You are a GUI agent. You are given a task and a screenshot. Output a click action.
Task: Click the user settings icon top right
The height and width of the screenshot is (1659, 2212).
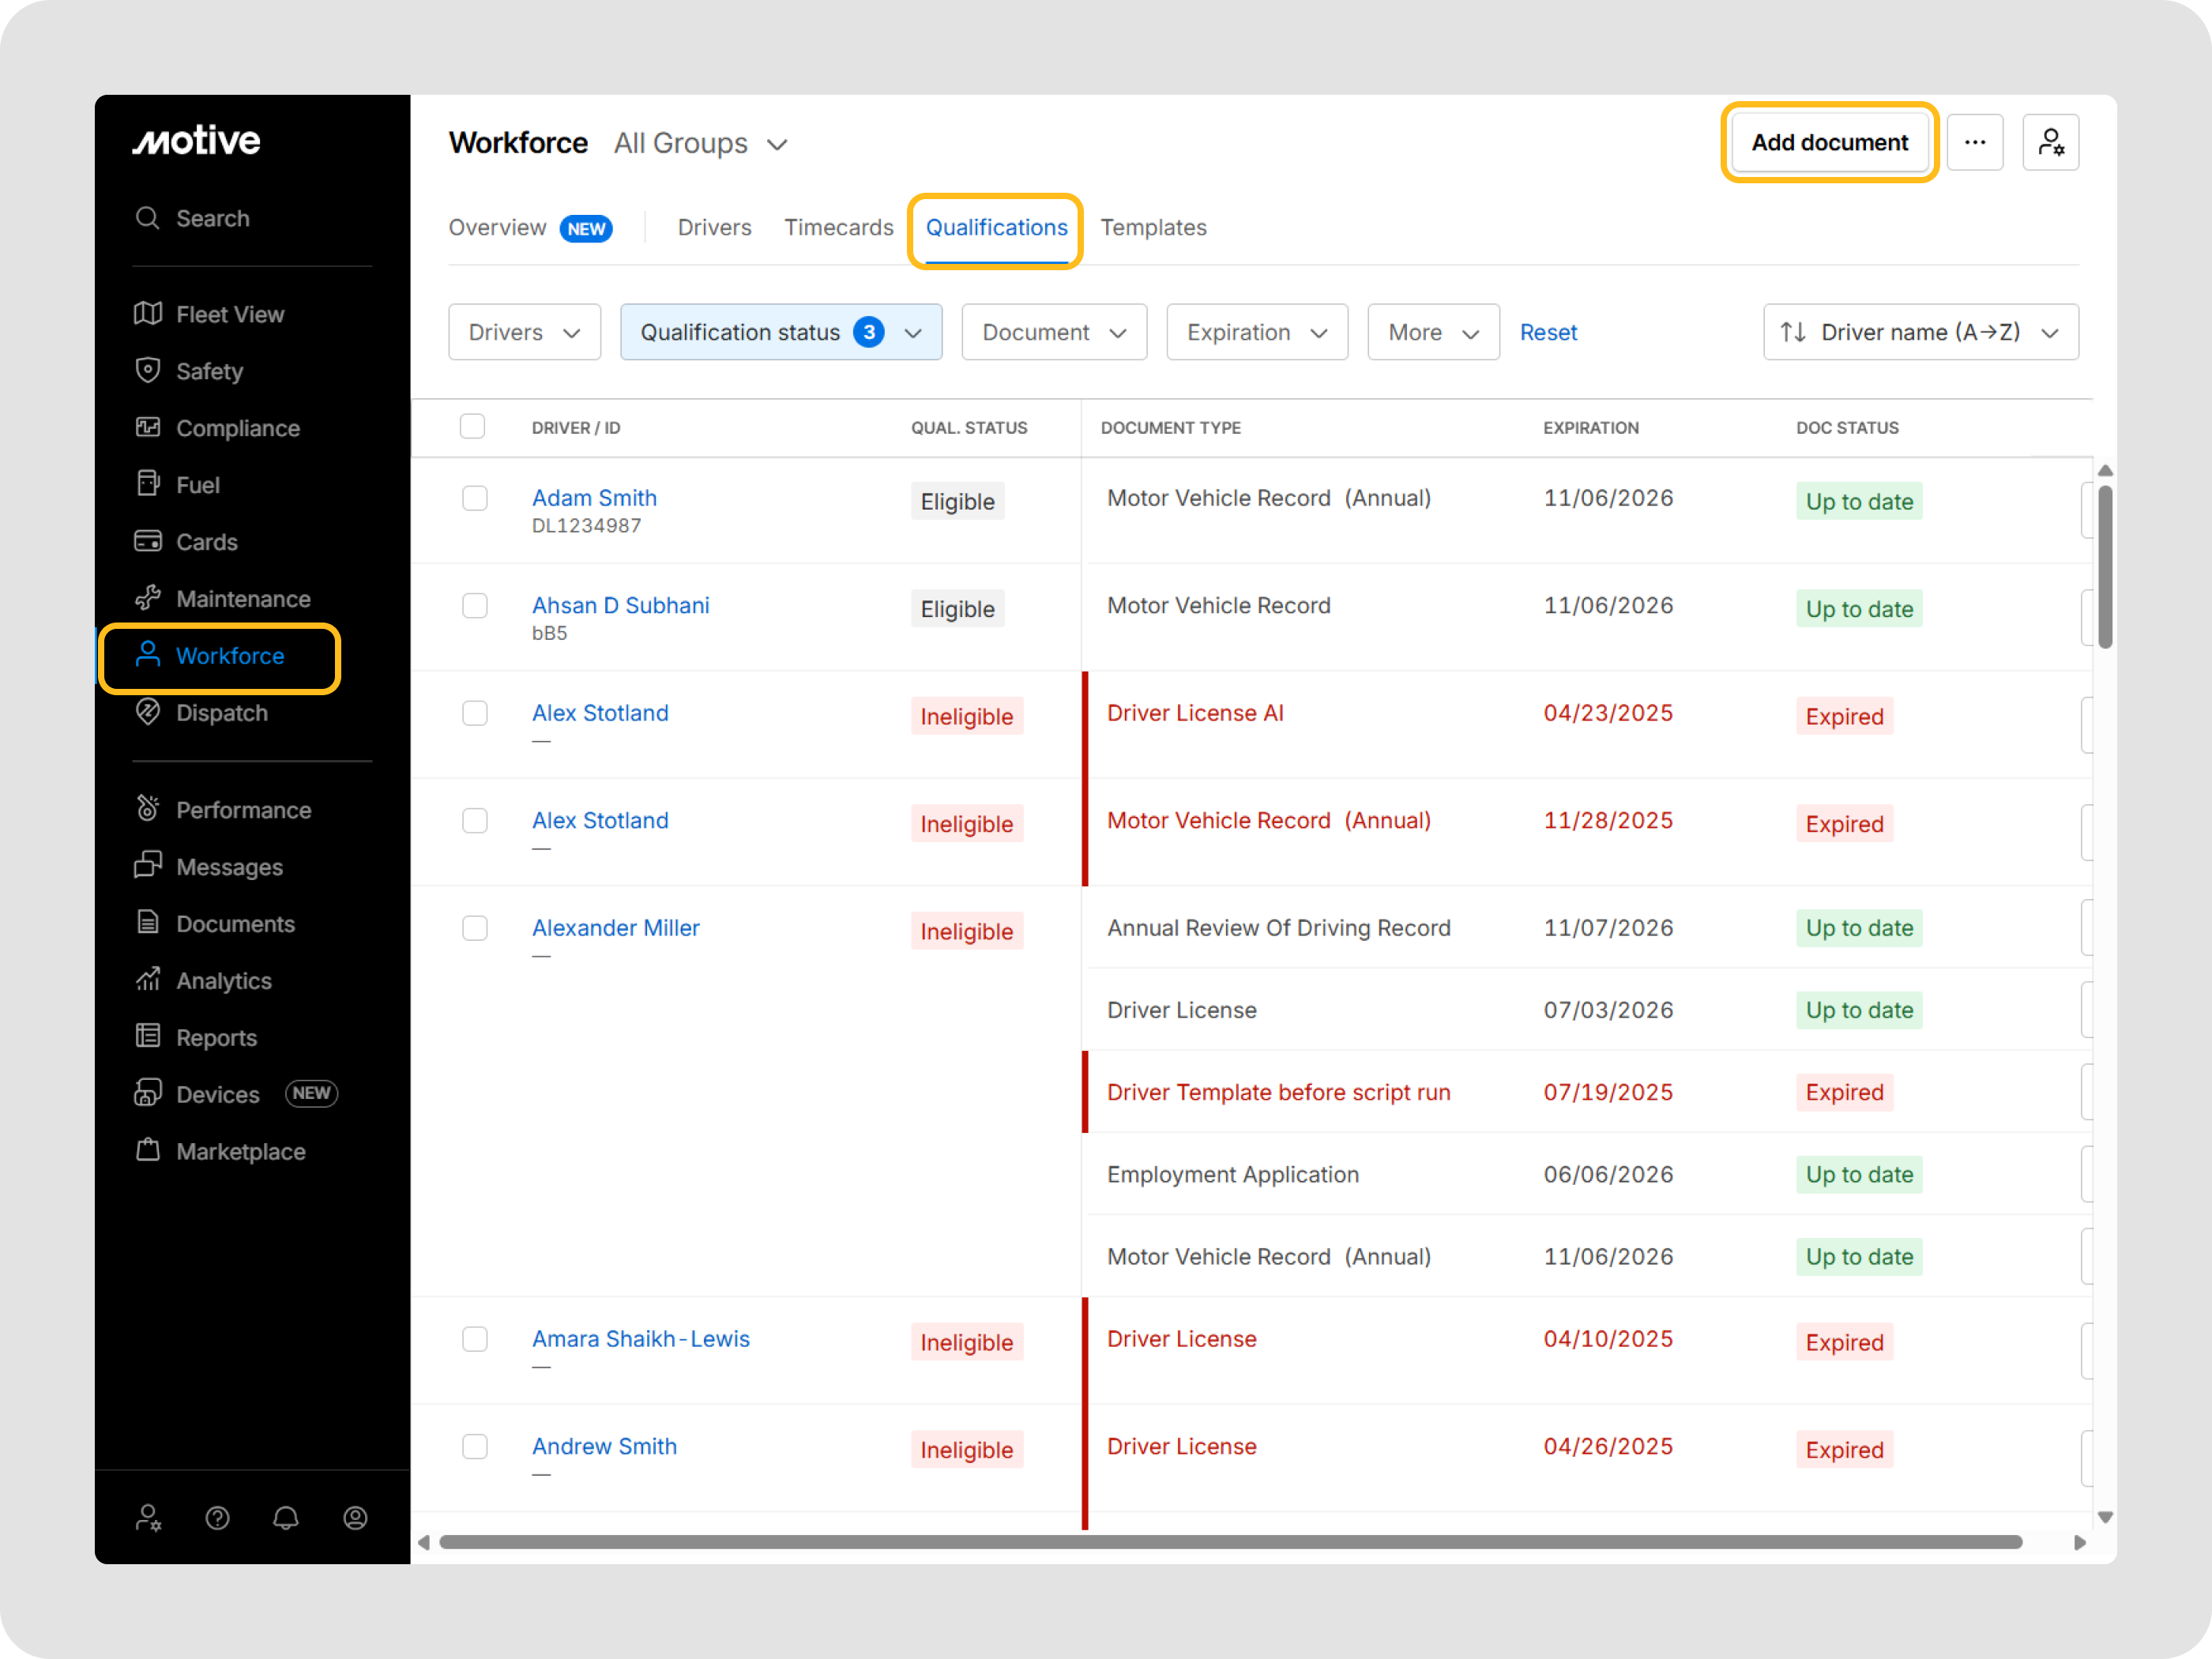point(2050,143)
